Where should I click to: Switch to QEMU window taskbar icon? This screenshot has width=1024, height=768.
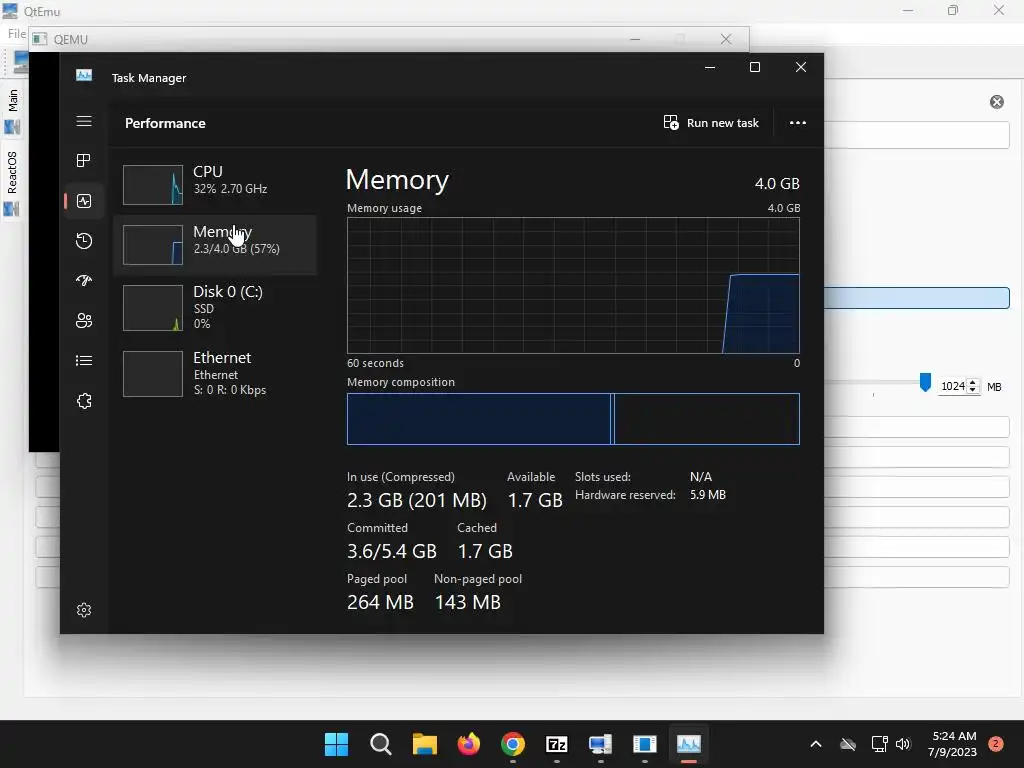click(645, 744)
